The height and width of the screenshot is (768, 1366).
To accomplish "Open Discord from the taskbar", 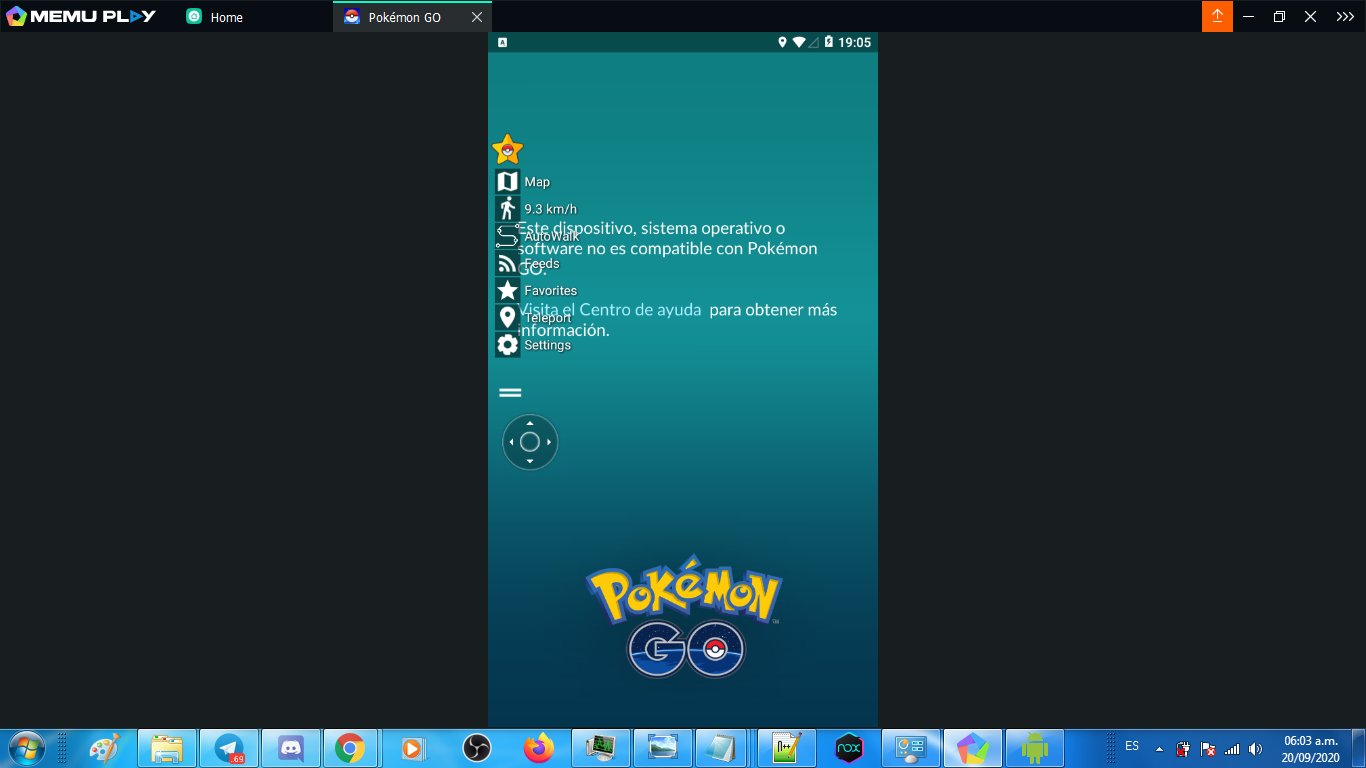I will coord(291,748).
